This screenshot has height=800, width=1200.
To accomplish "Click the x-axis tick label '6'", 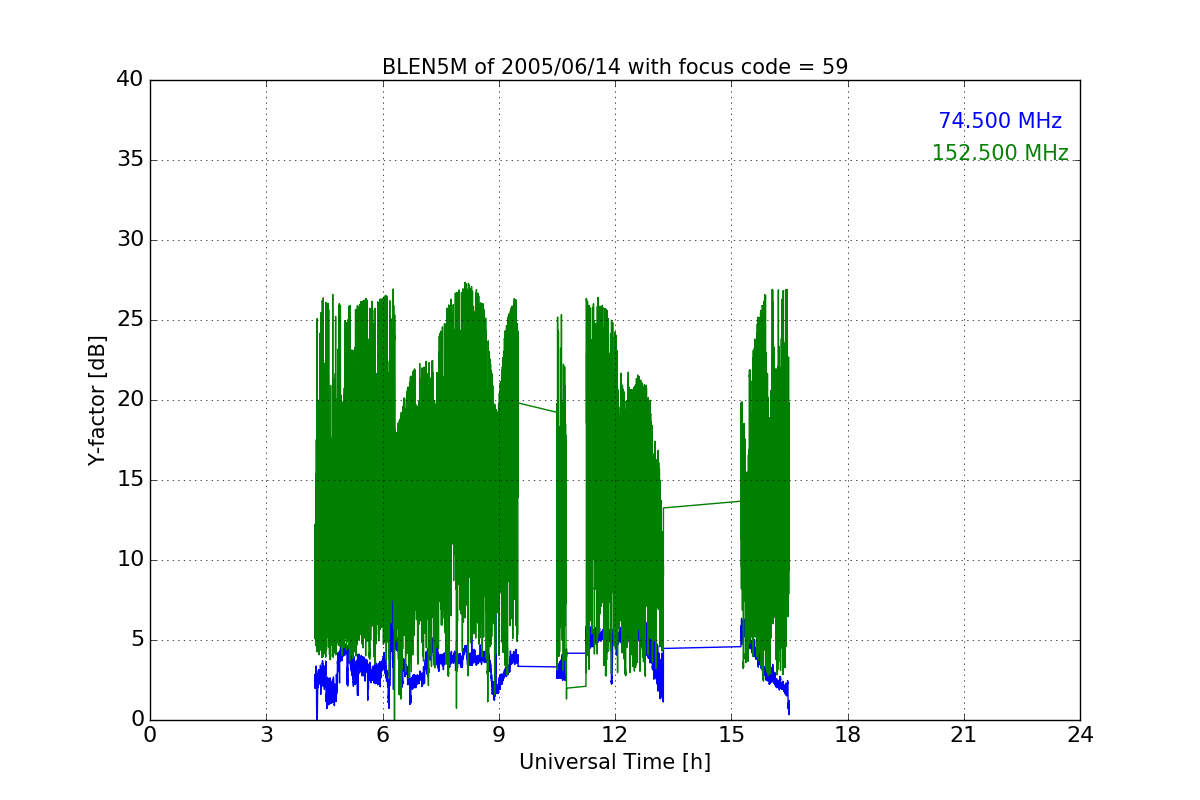I will point(383,735).
